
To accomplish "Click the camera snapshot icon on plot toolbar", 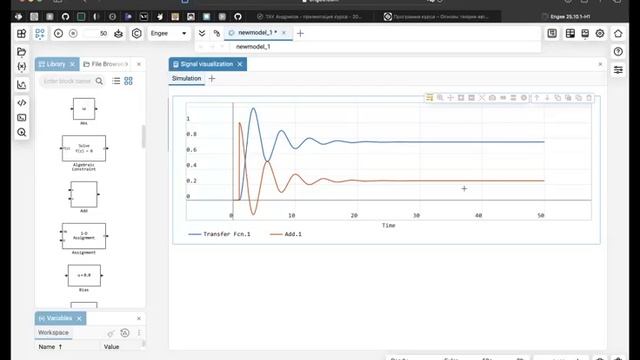I will point(492,98).
